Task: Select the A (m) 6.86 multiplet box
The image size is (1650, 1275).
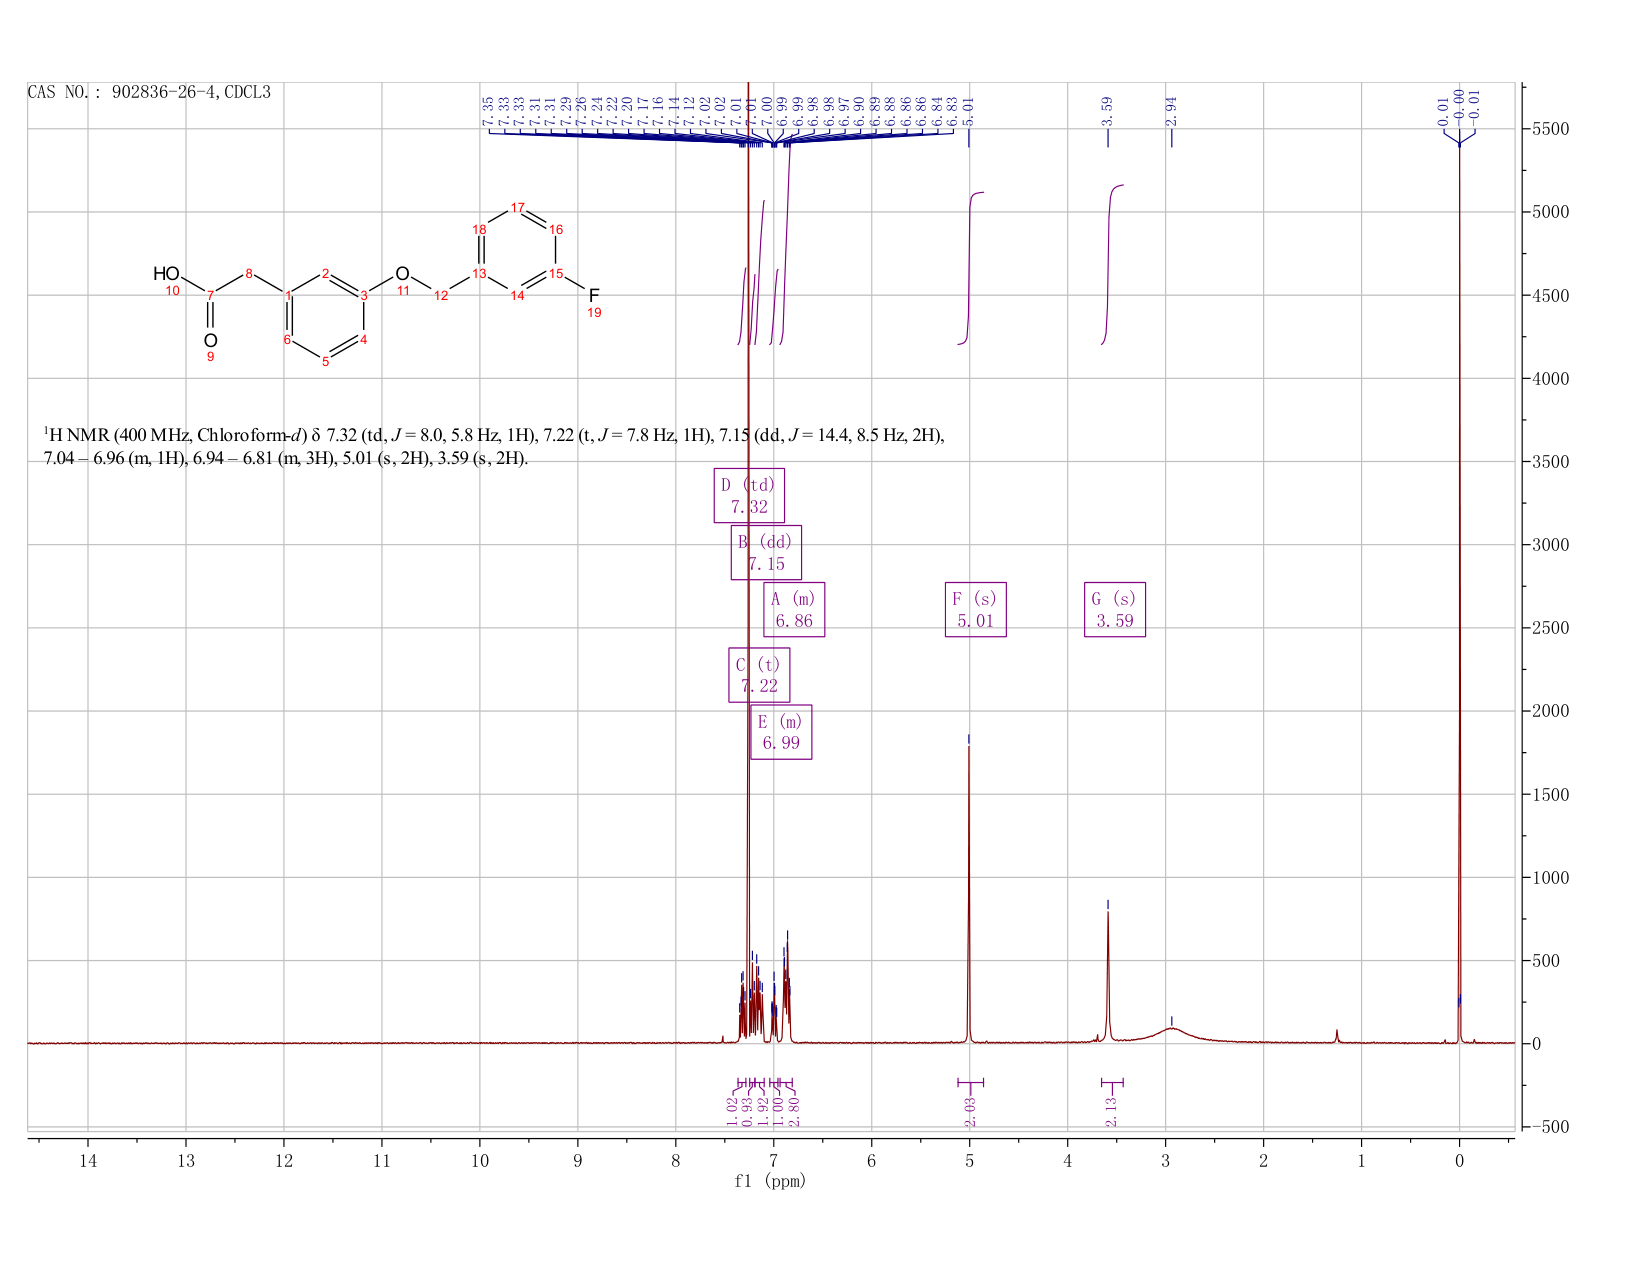Action: point(794,609)
